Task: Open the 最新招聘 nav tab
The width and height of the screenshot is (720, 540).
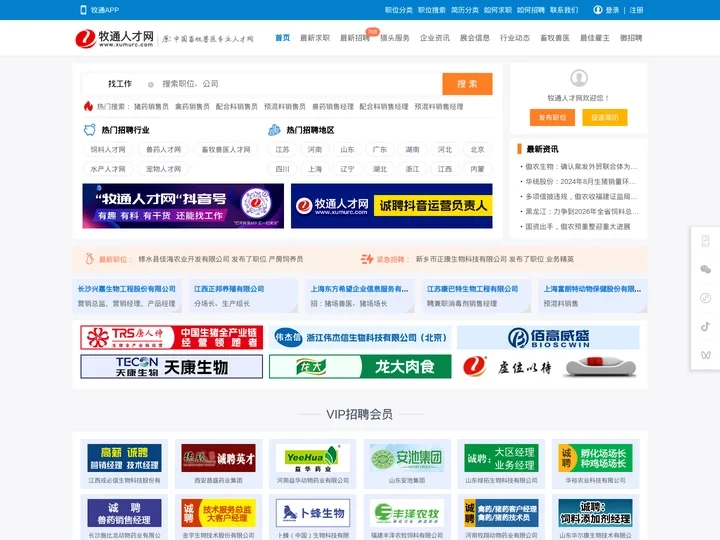Action: 354,38
